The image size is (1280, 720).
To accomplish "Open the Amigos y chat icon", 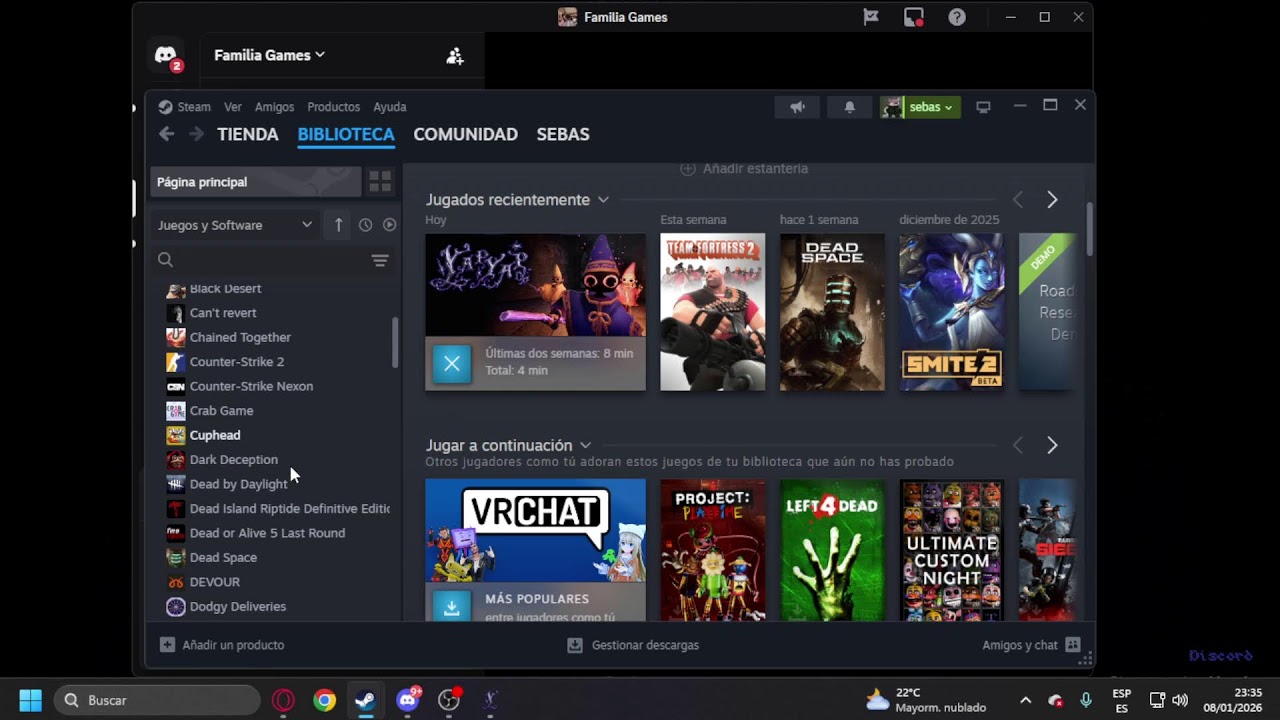I will click(x=1073, y=645).
